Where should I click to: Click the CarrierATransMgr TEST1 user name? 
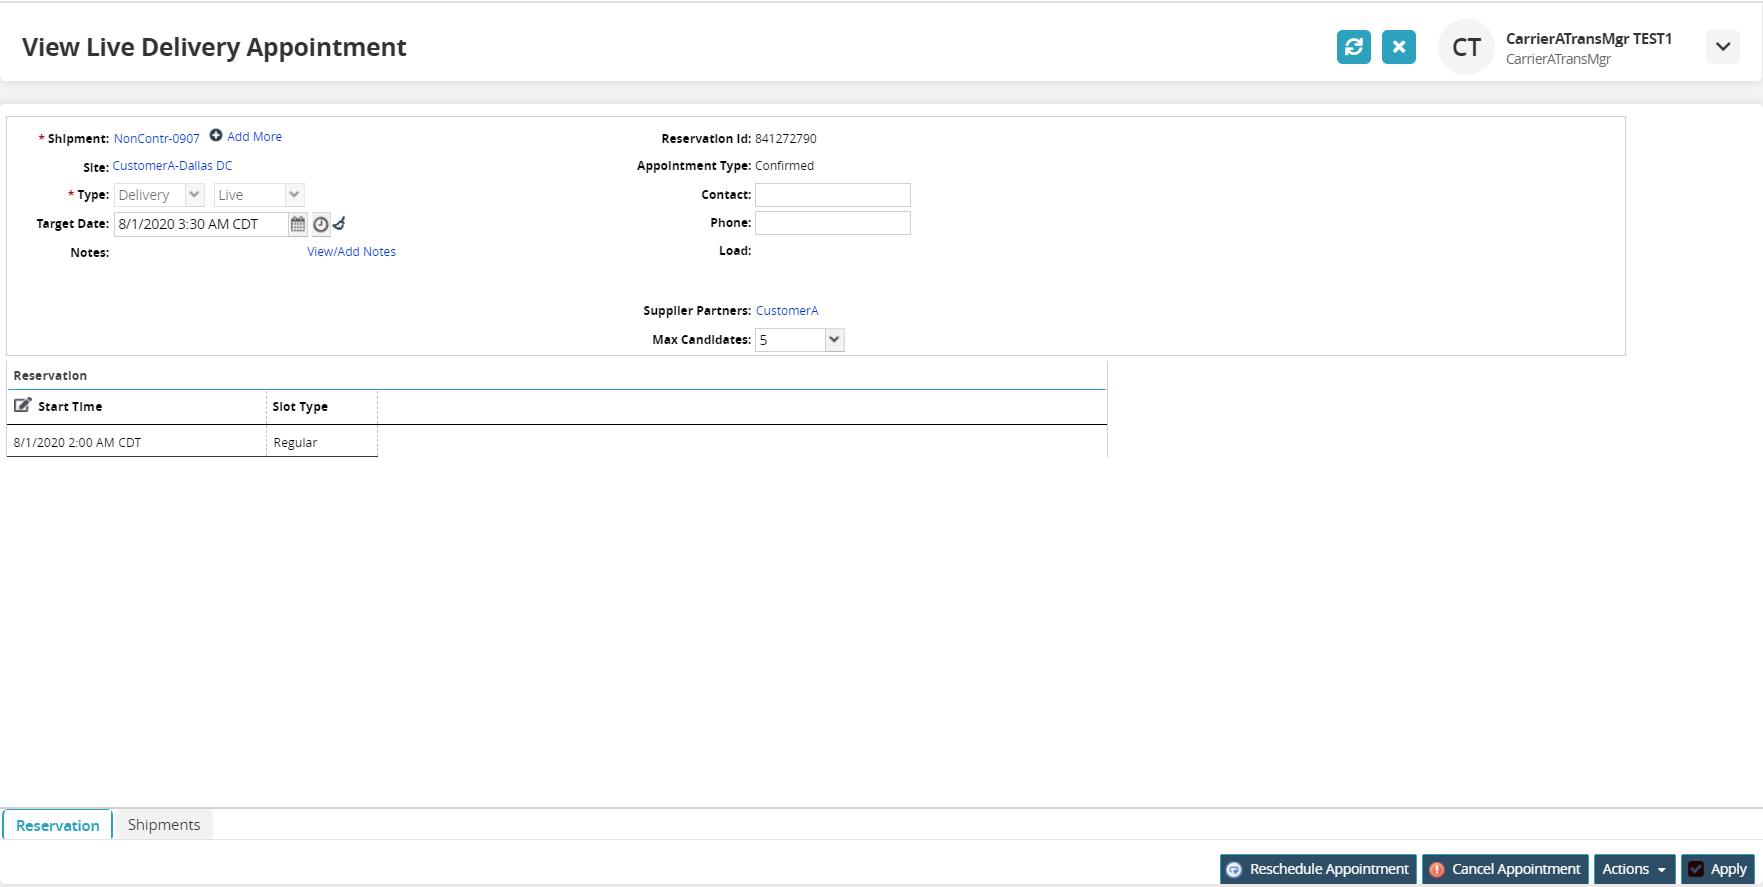point(1589,39)
